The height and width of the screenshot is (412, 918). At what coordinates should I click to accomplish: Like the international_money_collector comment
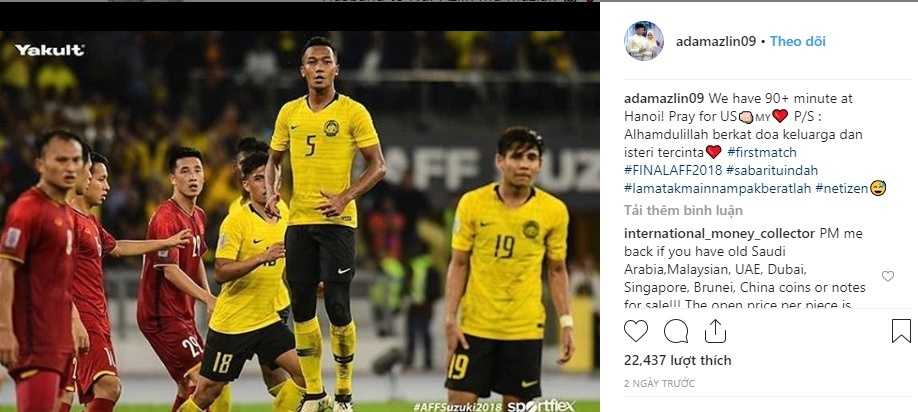[x=888, y=276]
